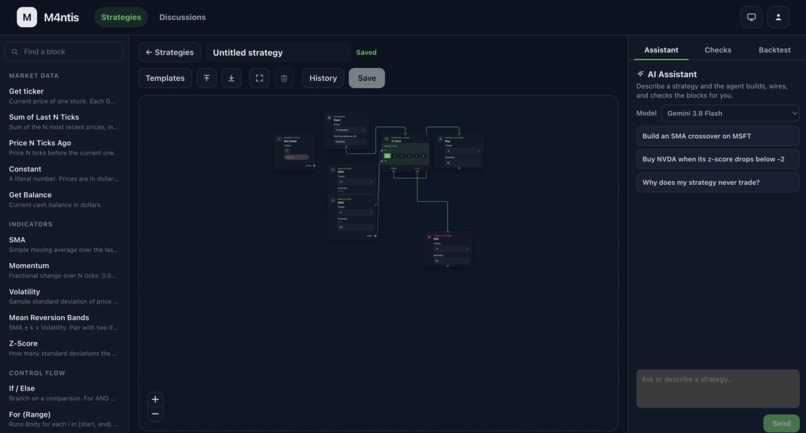Click the upload arrow icon beside Templates

pos(206,78)
